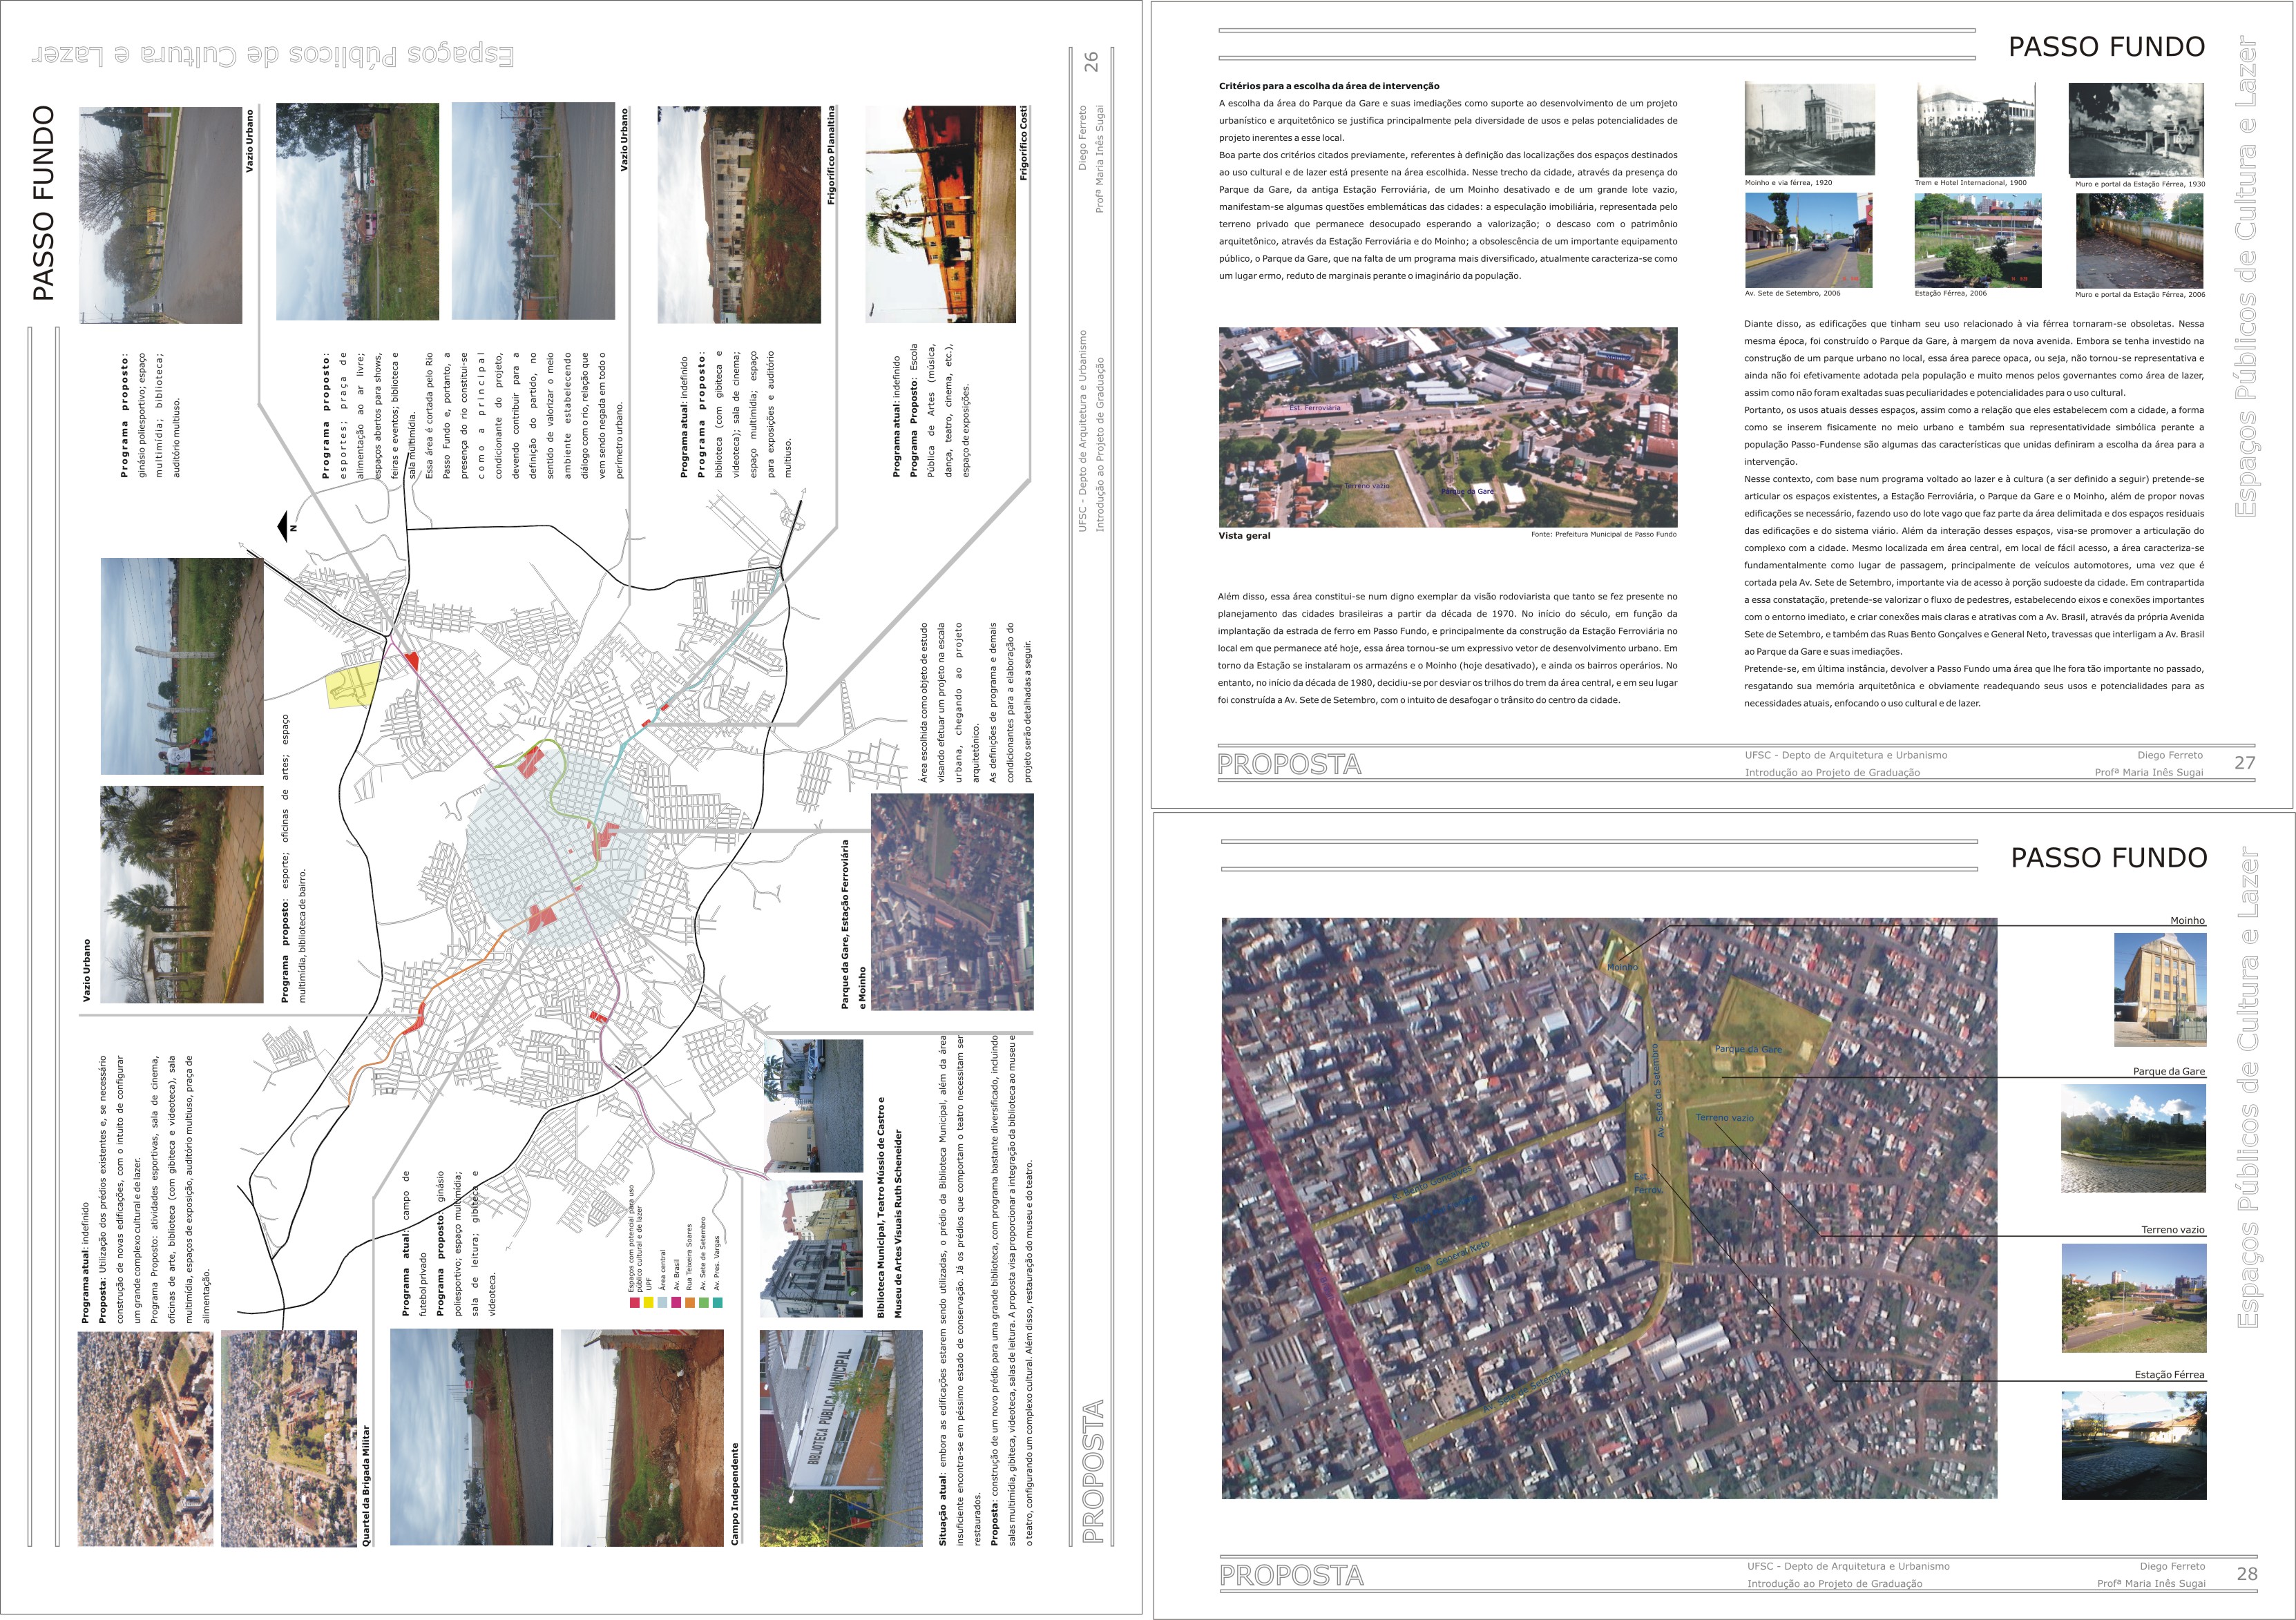This screenshot has width=2296, height=1620.
Task: Open the 2006 Estação Férrea wall and portal photo
Action: 2139,240
